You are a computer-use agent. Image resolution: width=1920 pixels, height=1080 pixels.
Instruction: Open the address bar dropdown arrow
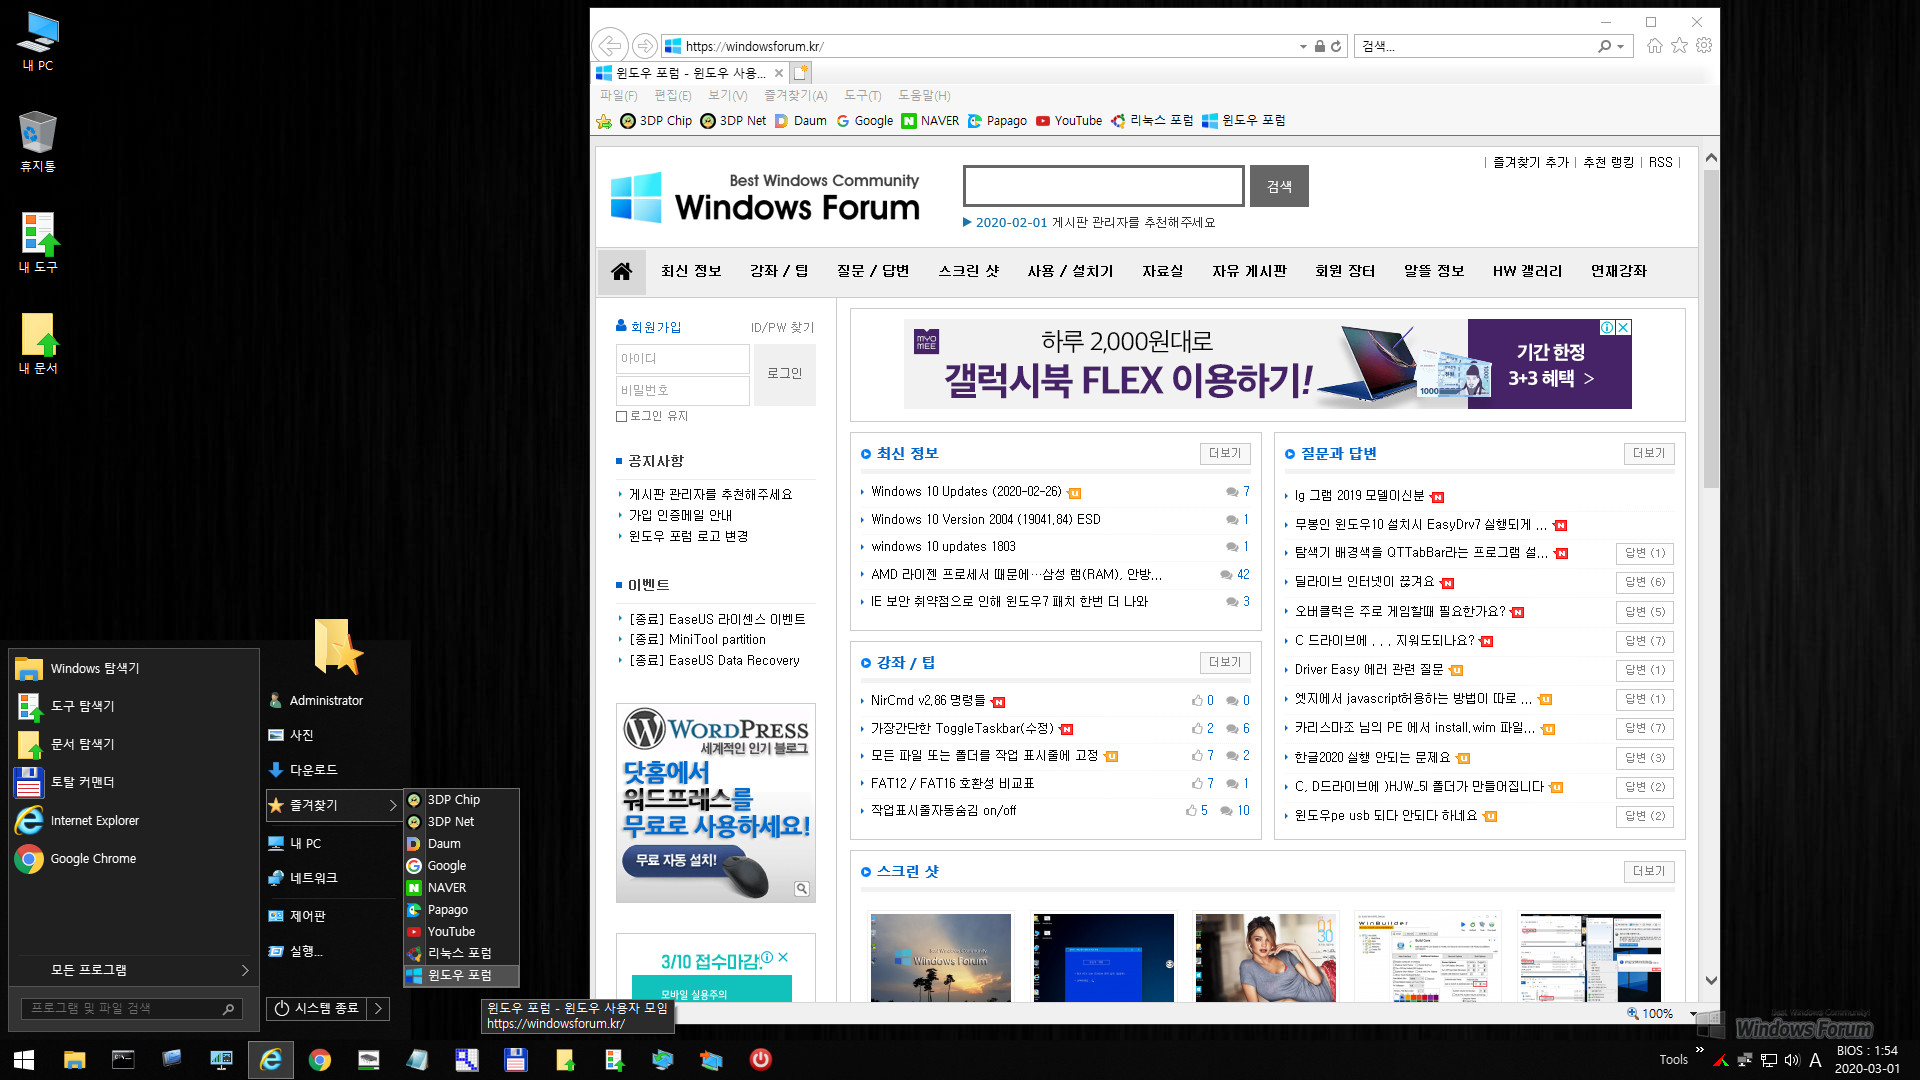[1302, 46]
